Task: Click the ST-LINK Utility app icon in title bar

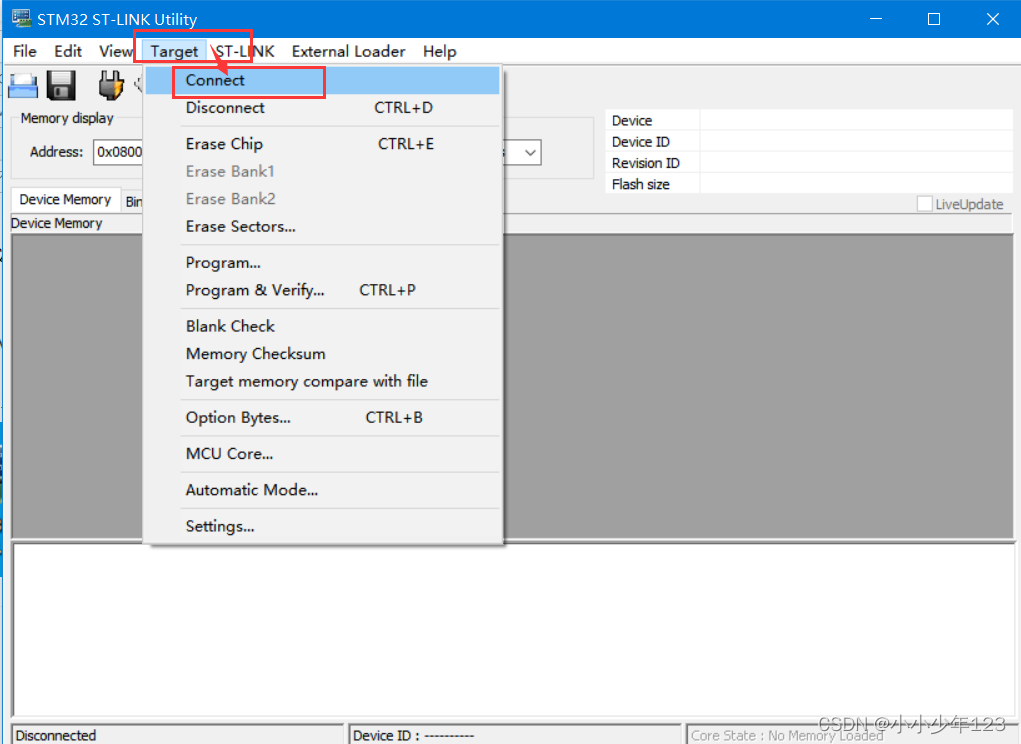Action: click(x=21, y=18)
